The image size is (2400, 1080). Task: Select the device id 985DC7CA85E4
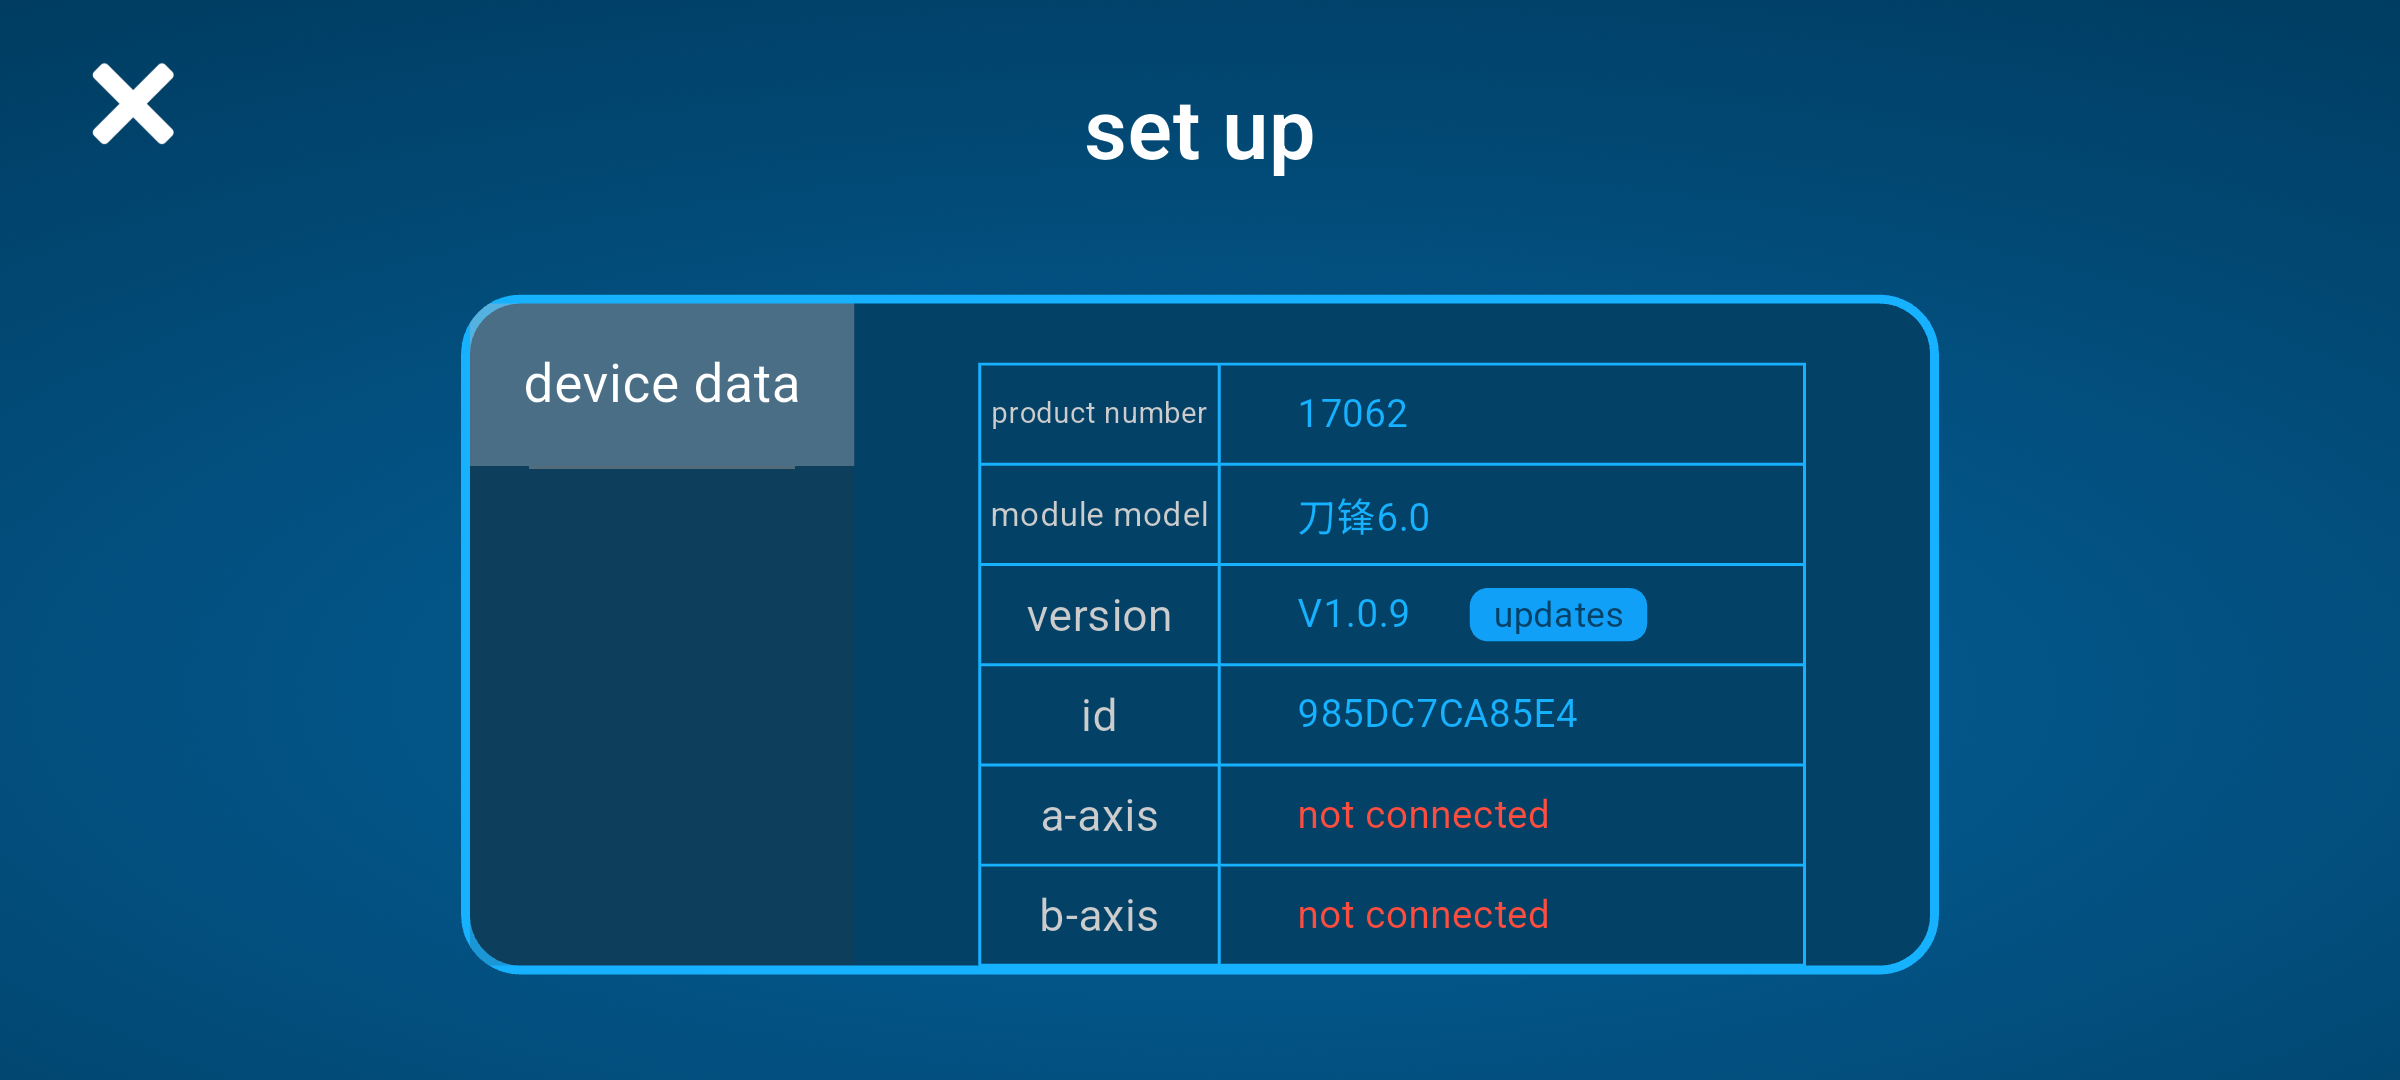(1437, 714)
